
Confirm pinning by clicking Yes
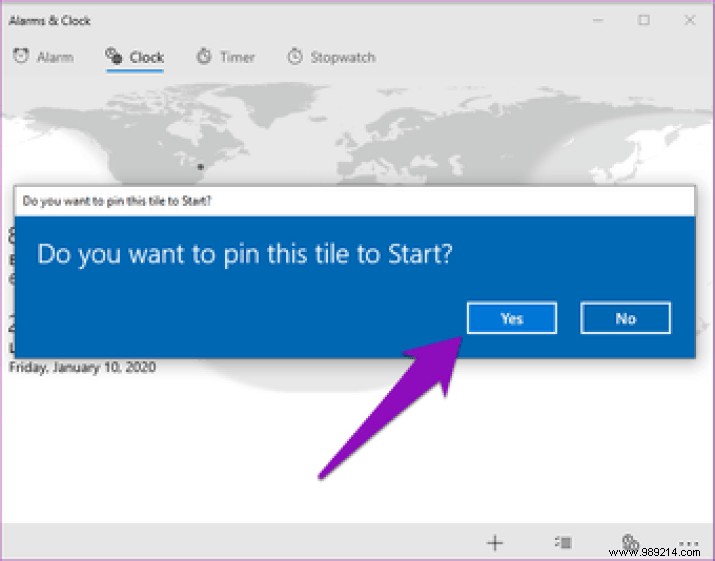[x=512, y=318]
